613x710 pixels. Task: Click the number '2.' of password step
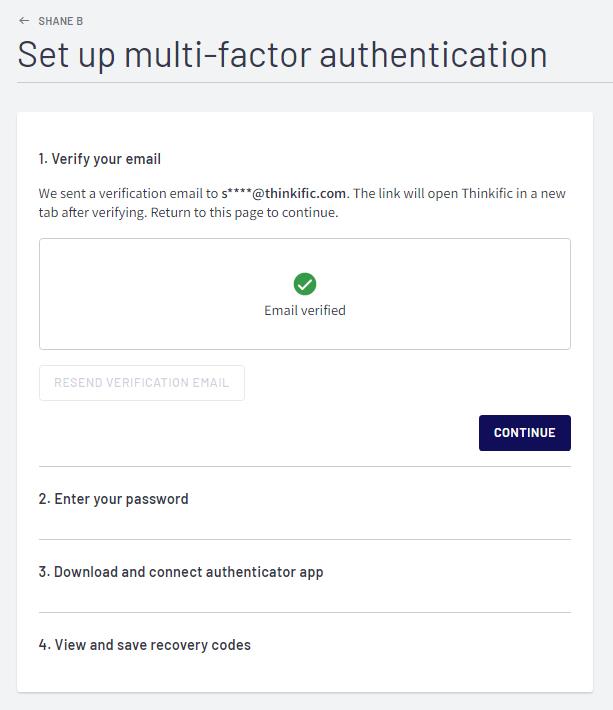(44, 499)
